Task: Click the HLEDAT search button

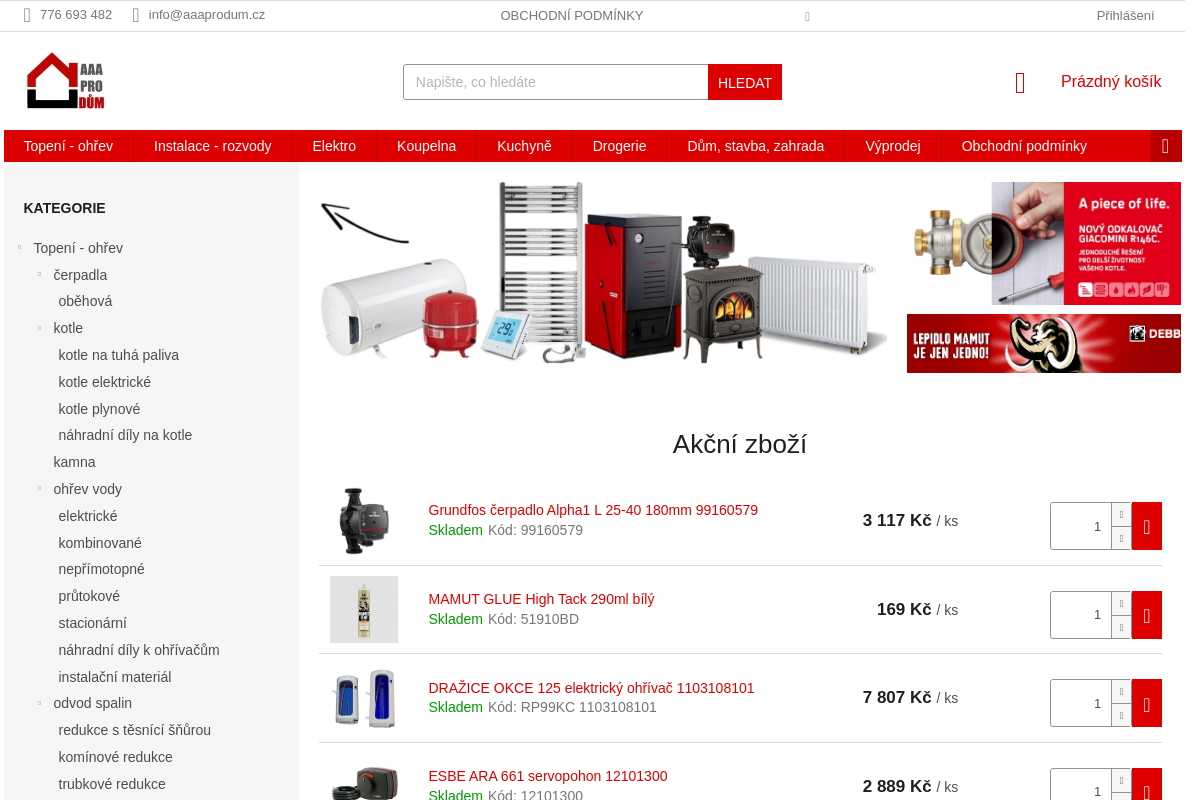Action: click(745, 82)
